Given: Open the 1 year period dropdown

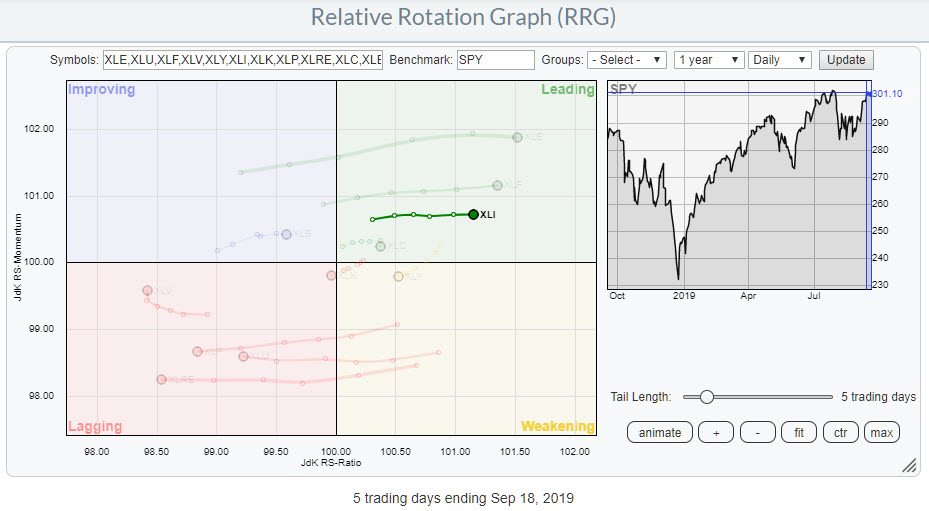Looking at the screenshot, I should 709,60.
